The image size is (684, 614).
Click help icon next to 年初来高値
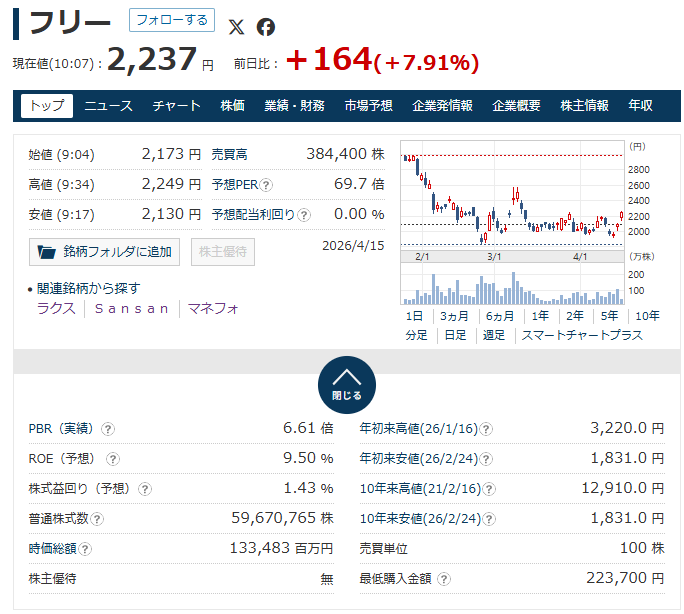[486, 429]
